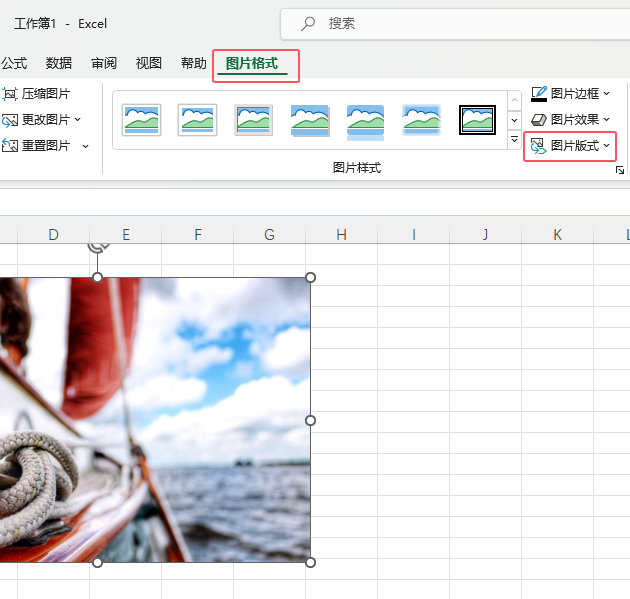The image size is (630, 599).
Task: Select the sailboat picture in the worksheet
Action: (x=155, y=420)
